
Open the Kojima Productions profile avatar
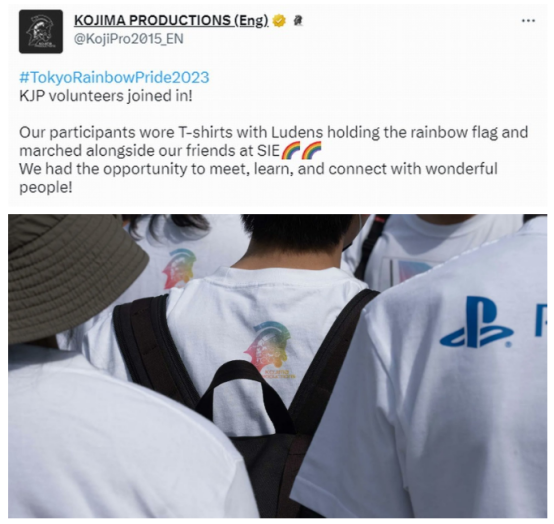(x=41, y=31)
